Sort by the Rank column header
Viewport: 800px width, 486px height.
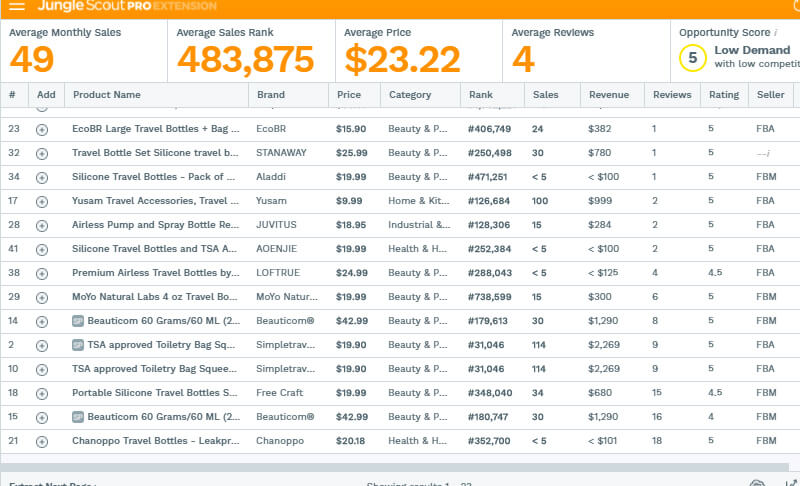pyautogui.click(x=479, y=95)
